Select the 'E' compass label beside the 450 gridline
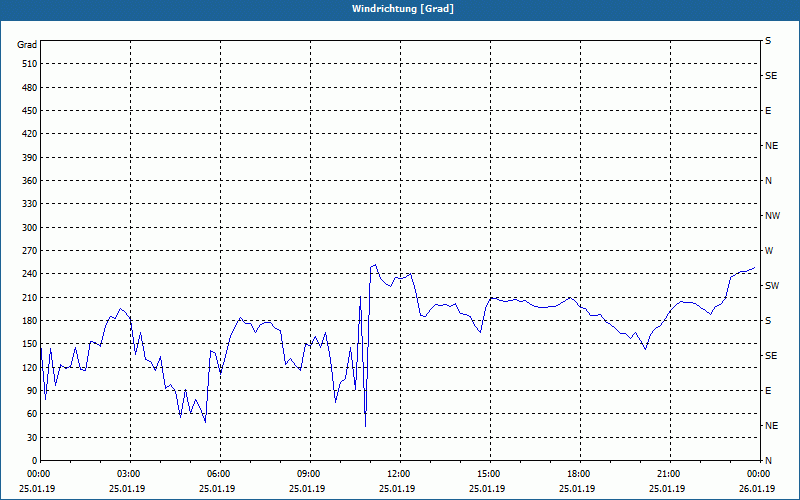Viewport: 800px width, 500px height. [768, 111]
